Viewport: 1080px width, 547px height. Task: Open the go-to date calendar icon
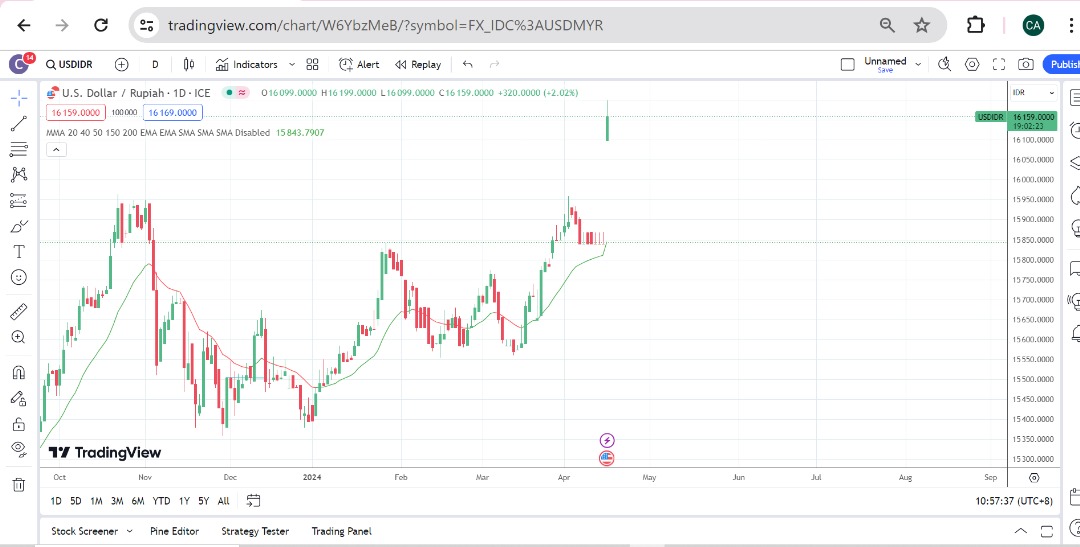pyautogui.click(x=253, y=501)
